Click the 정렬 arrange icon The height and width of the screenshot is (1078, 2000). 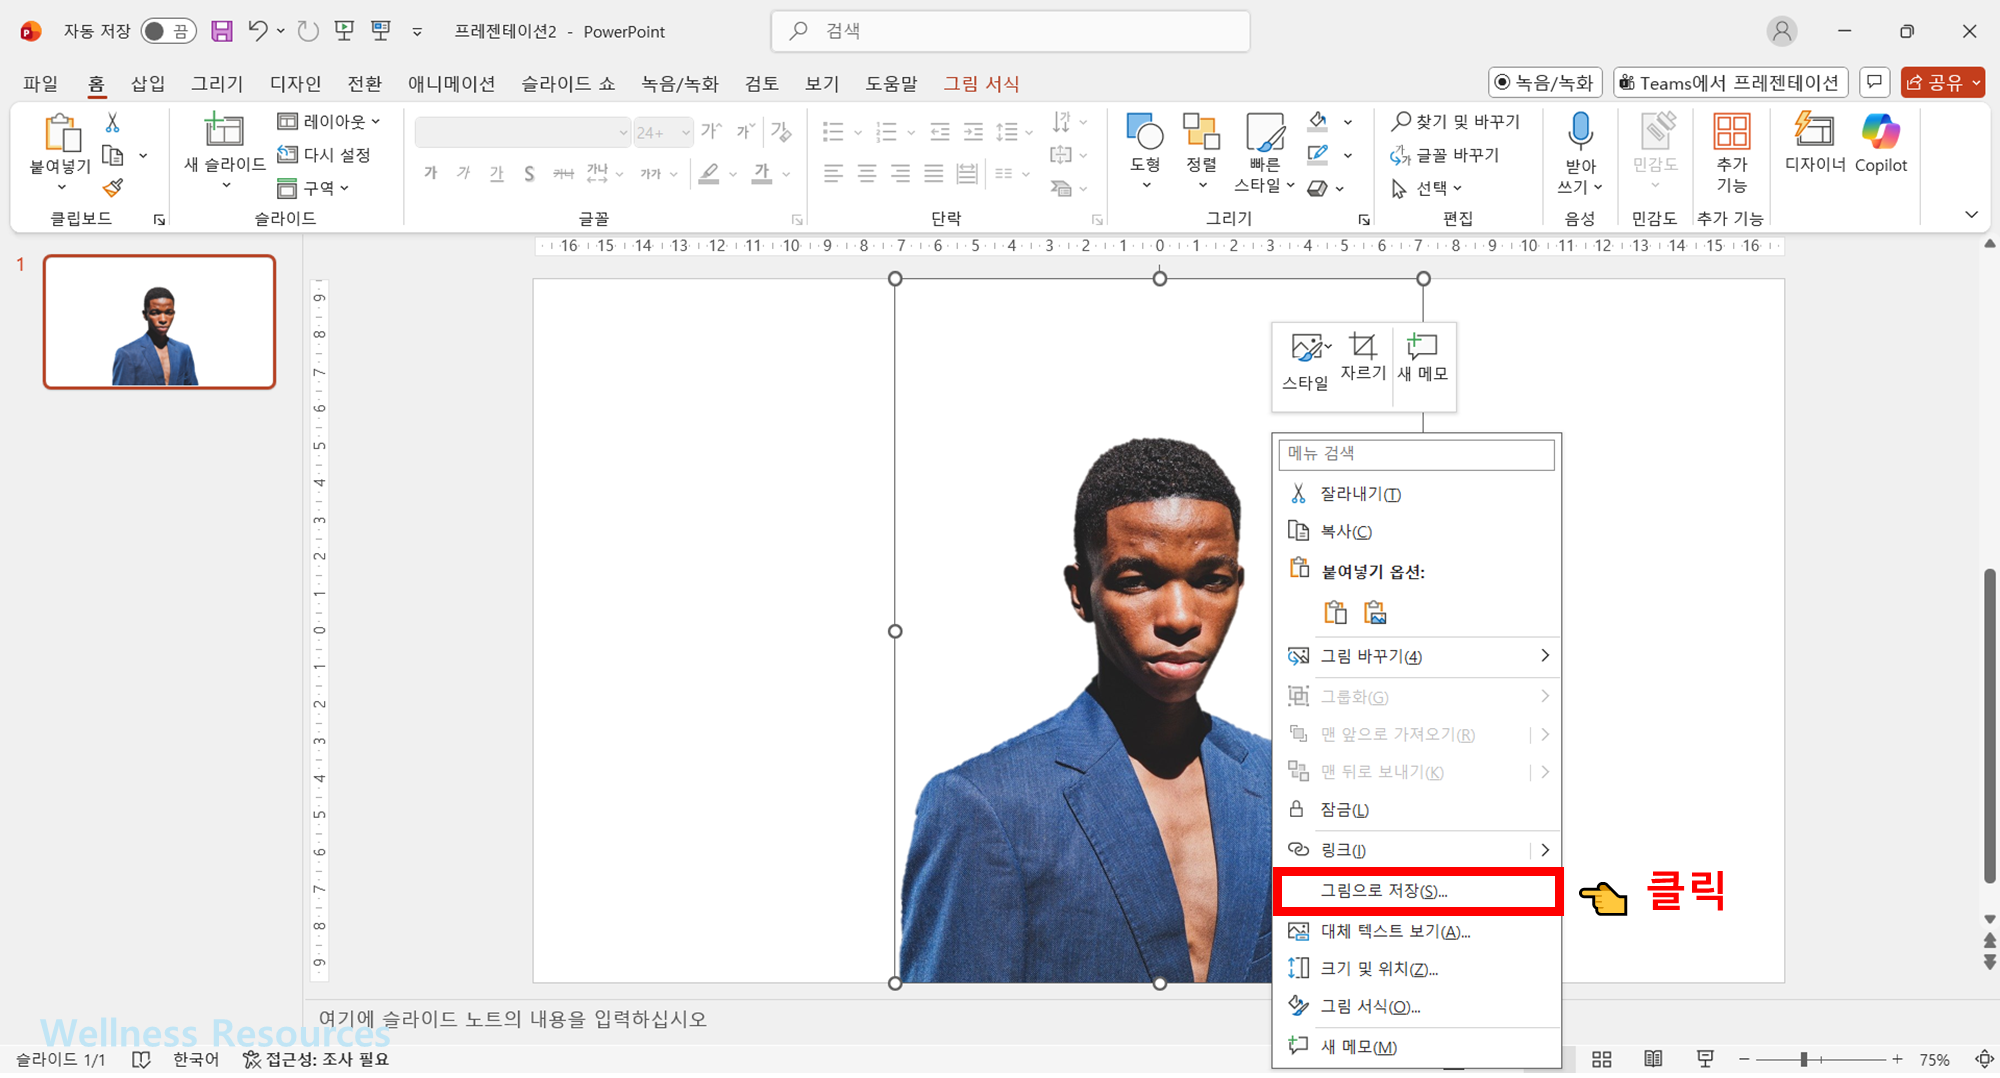click(1201, 131)
